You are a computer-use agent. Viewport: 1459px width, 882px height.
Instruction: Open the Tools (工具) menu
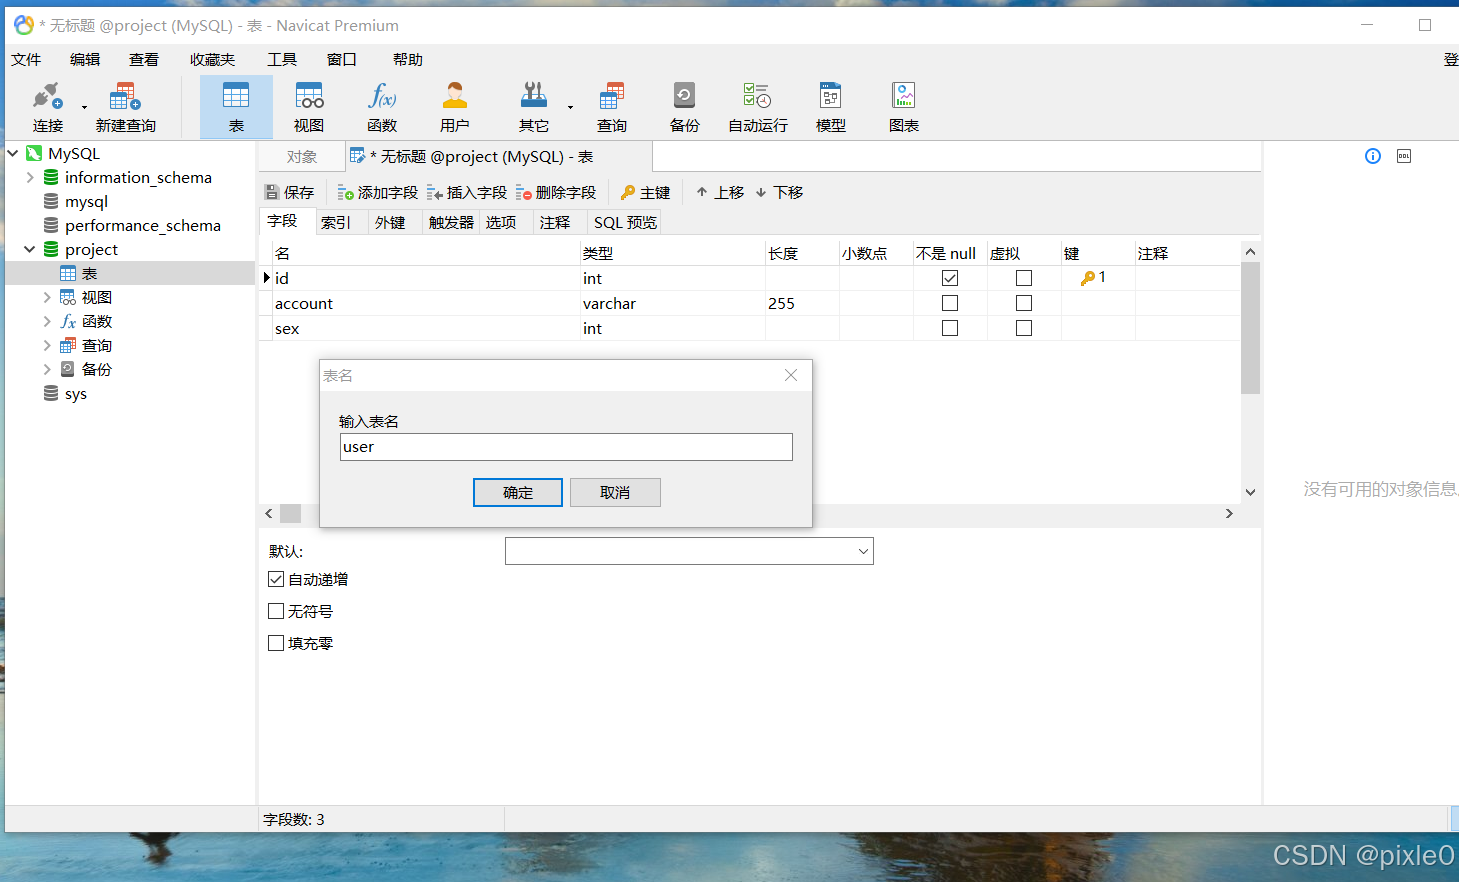click(282, 60)
